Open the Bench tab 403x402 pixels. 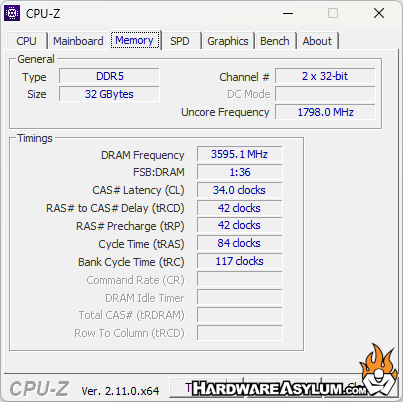point(275,41)
